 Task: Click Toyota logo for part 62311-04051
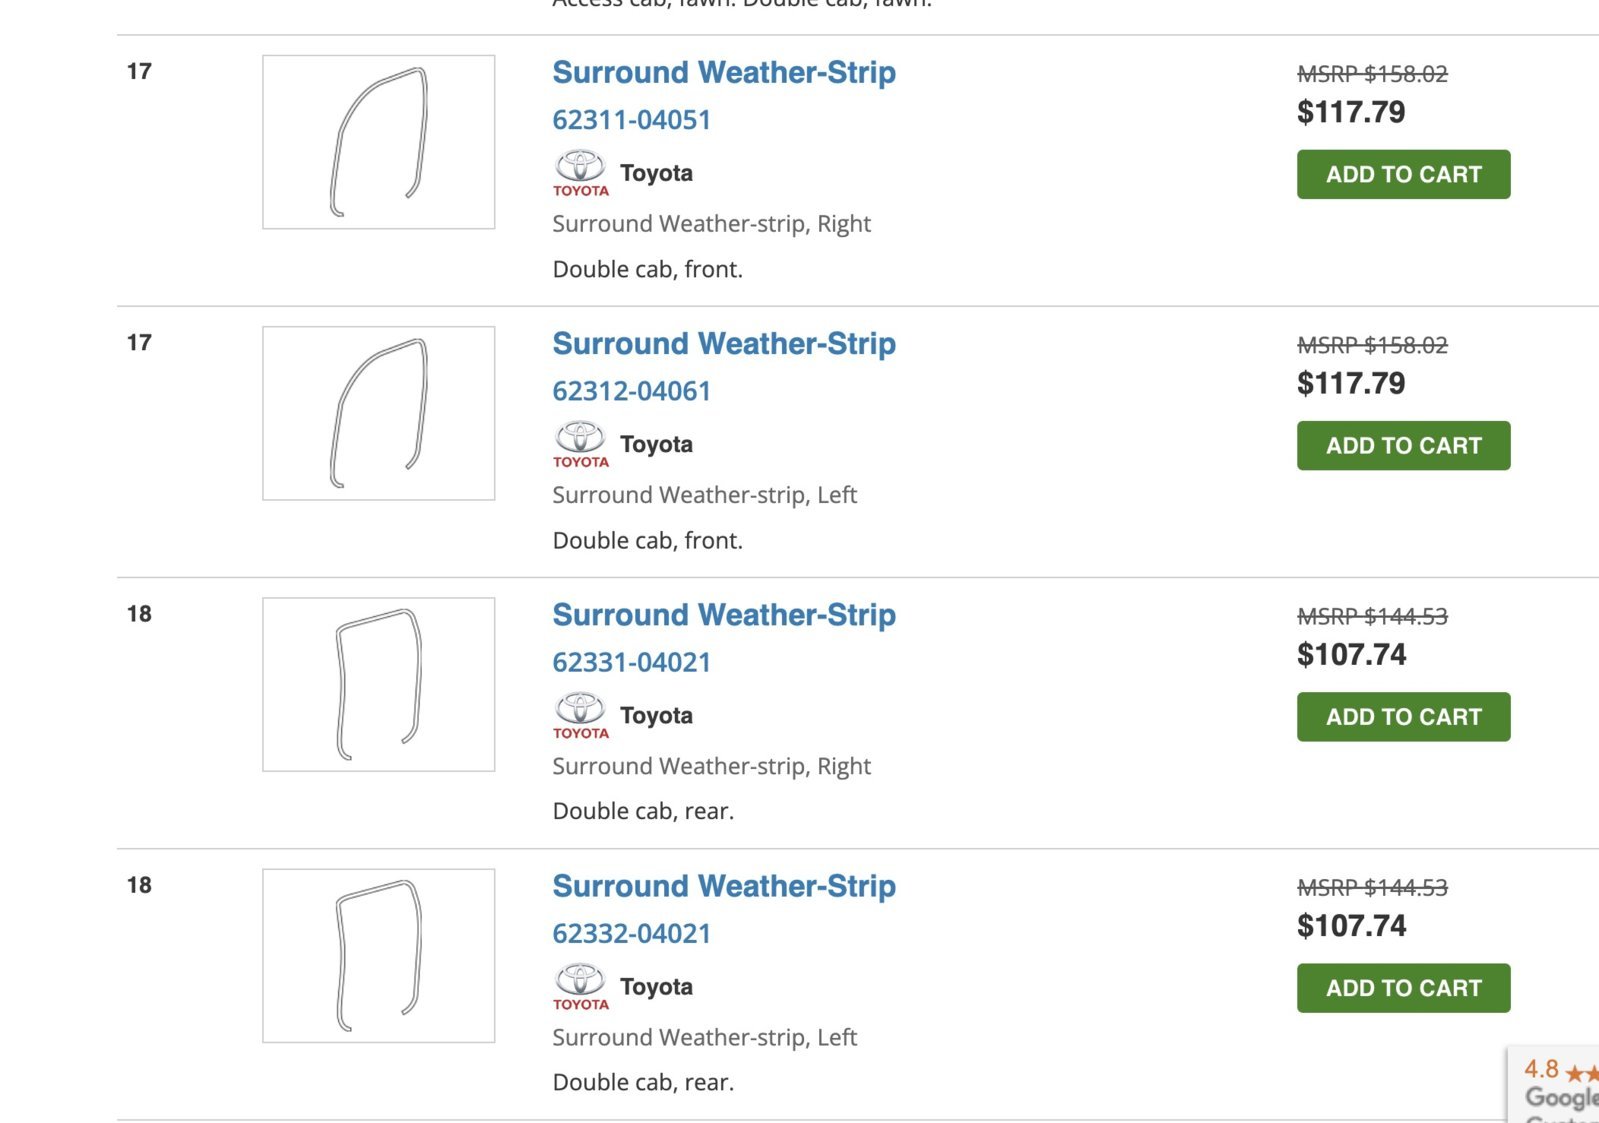click(x=581, y=173)
